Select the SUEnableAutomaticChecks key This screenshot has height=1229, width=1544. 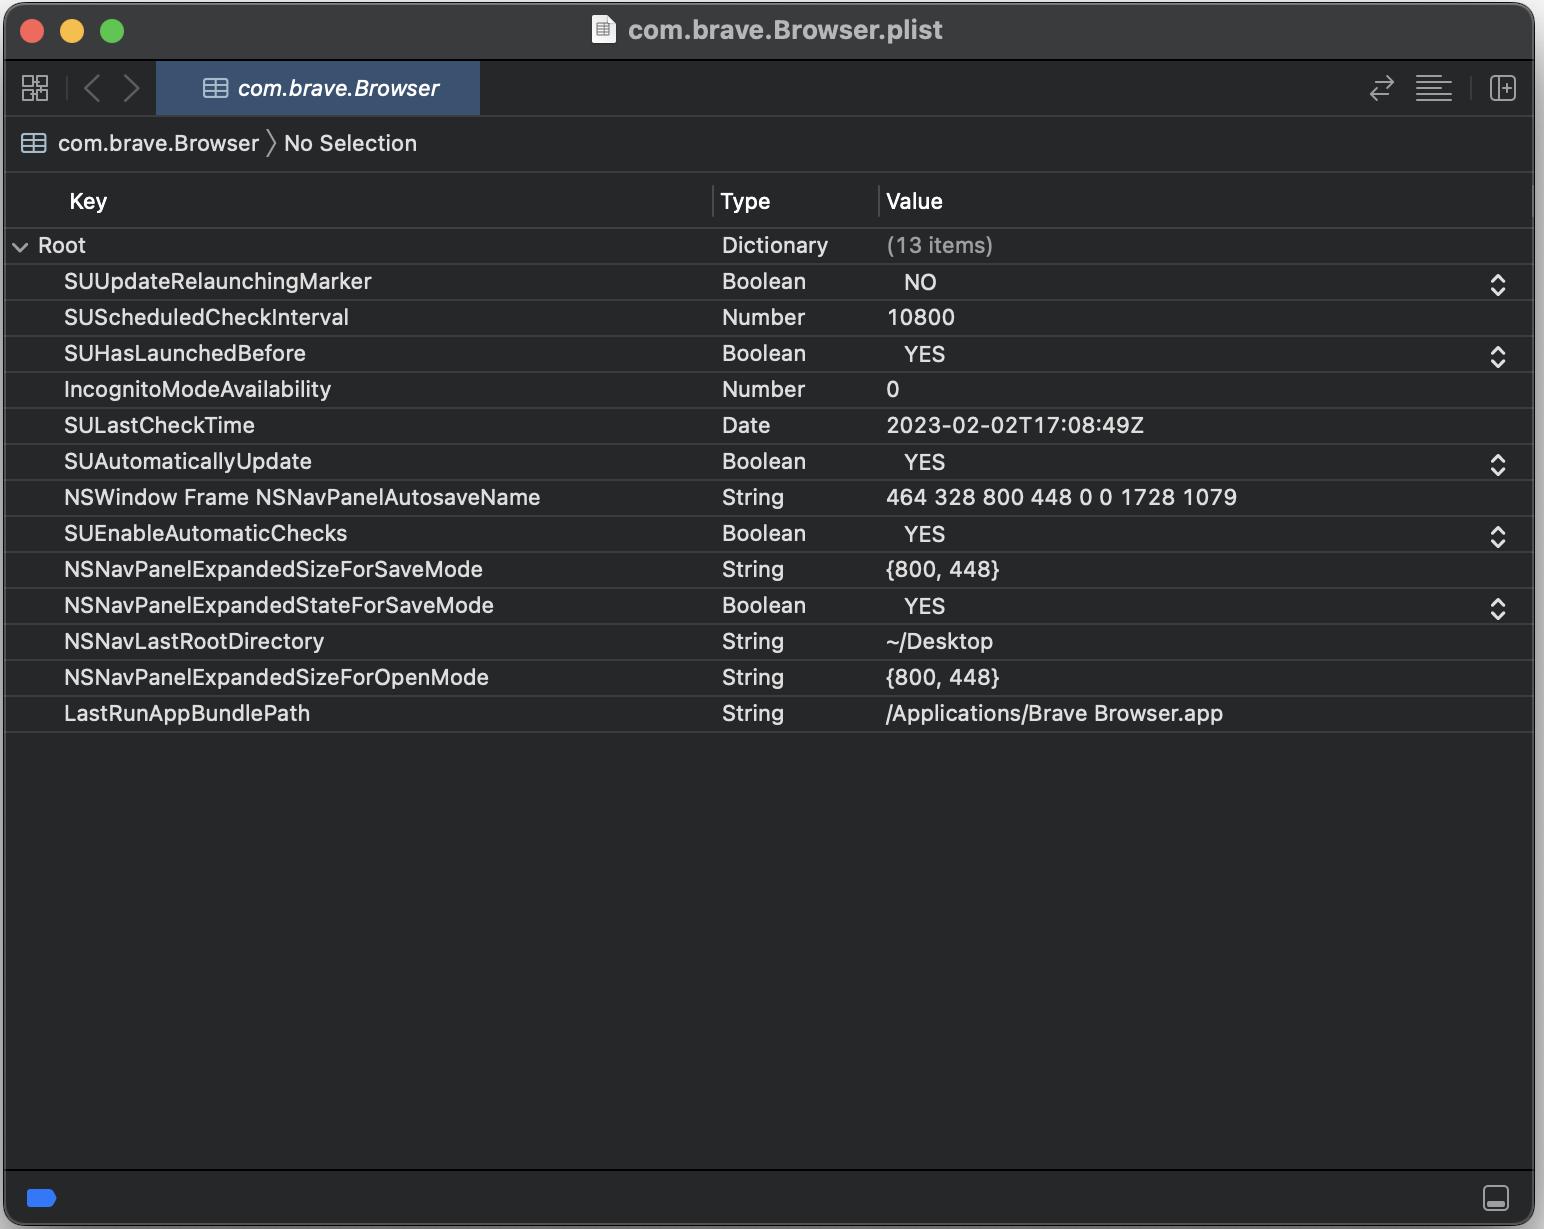(x=205, y=534)
